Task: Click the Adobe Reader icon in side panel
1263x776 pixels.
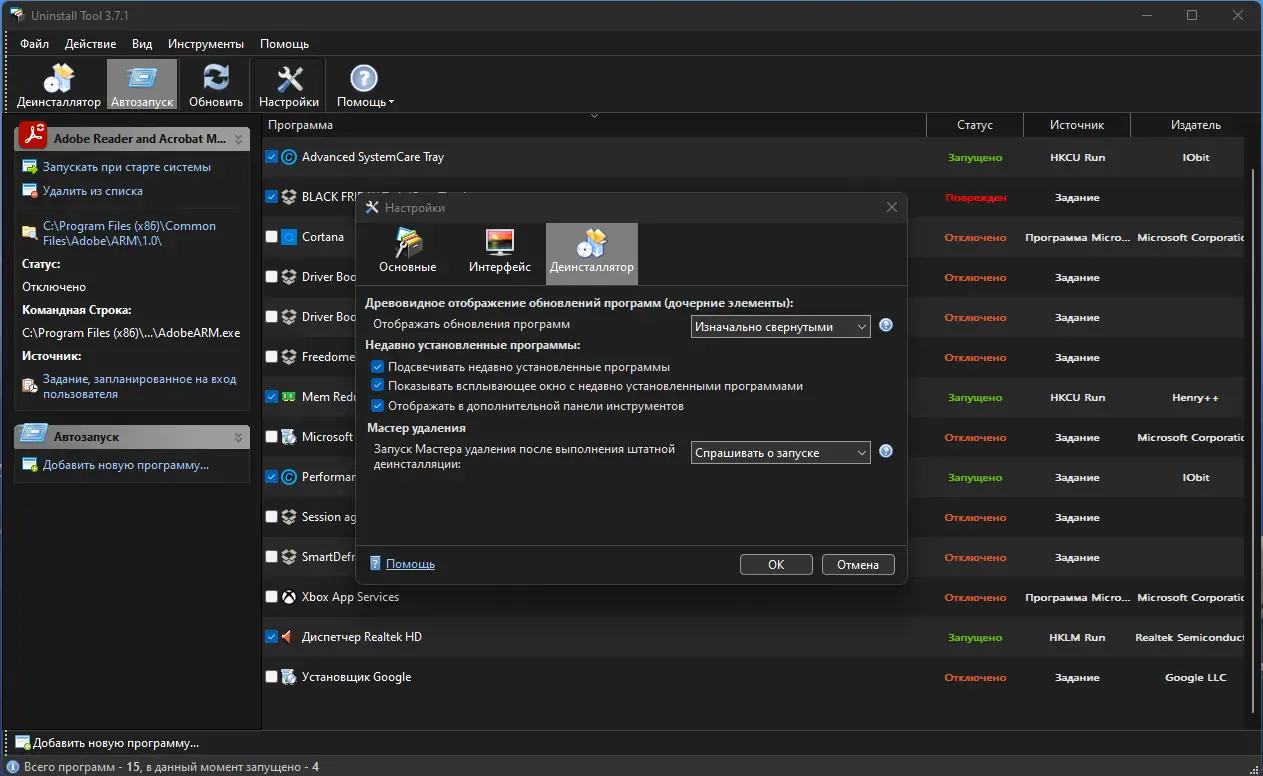Action: pos(34,136)
